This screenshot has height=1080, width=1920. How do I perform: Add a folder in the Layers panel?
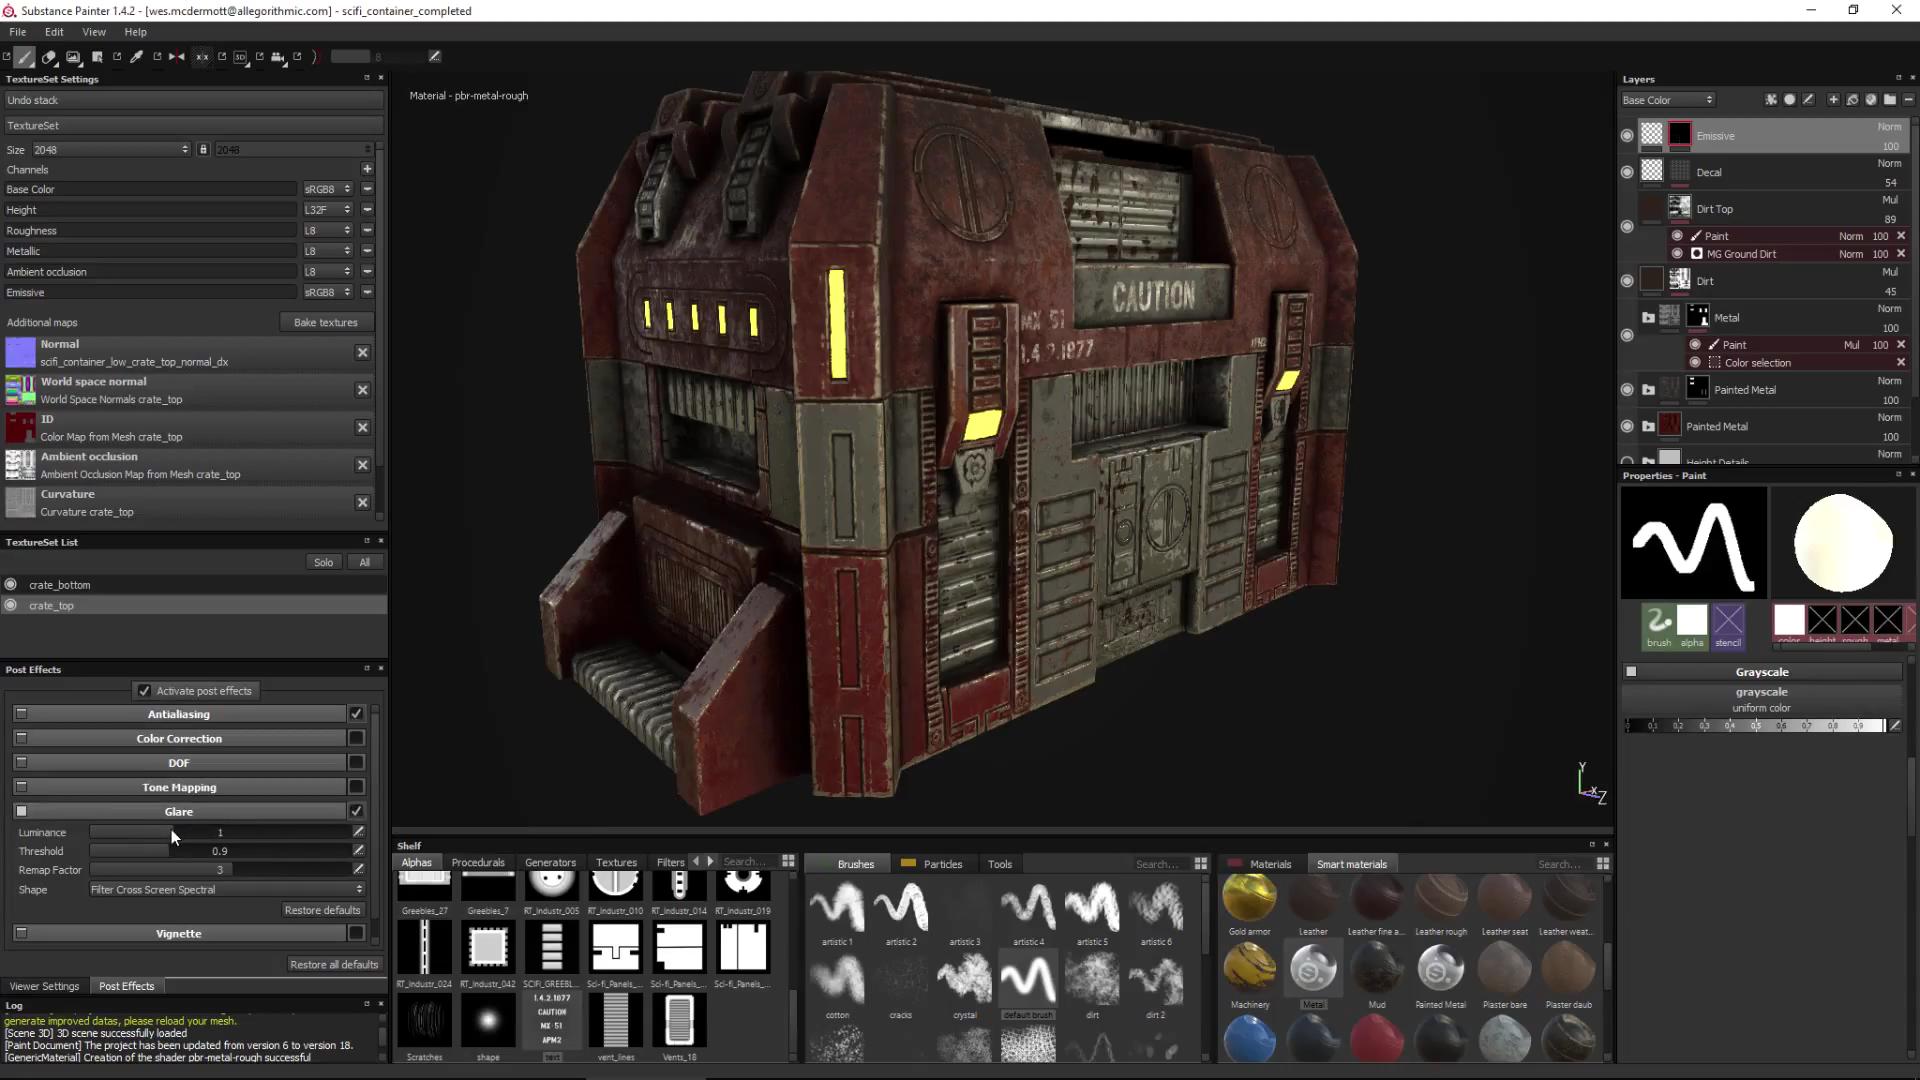[1890, 100]
